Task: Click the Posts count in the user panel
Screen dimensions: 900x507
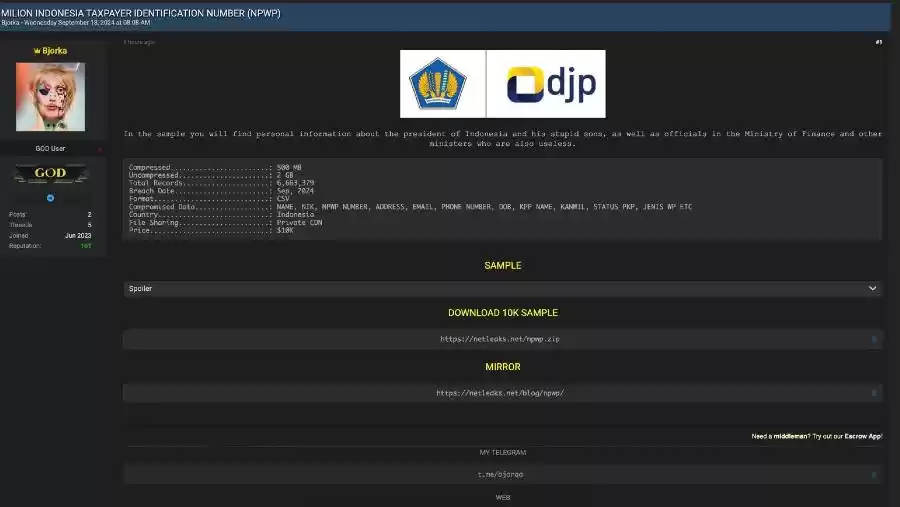Action: tap(89, 215)
